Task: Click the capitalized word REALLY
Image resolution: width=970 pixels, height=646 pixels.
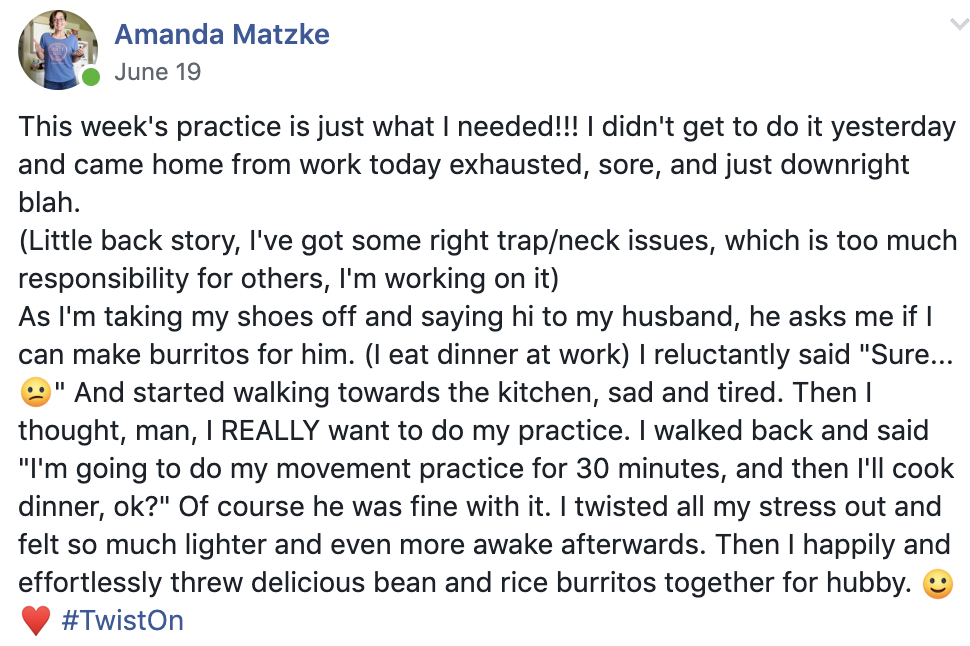Action: pos(270,431)
